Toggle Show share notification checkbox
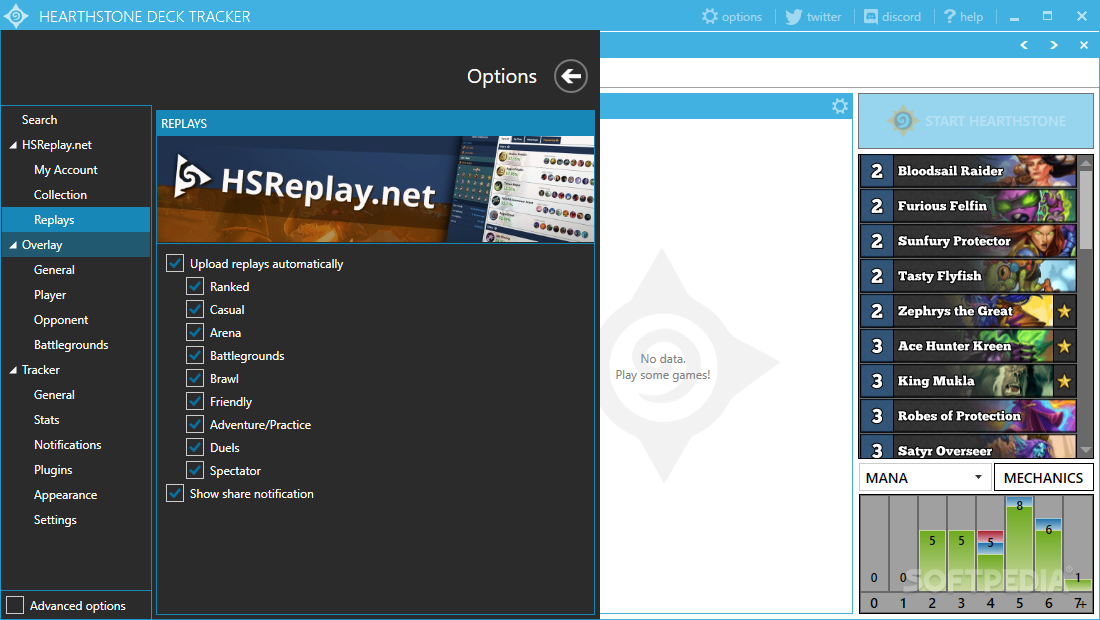Screen dimensions: 1100x620 [x=175, y=493]
